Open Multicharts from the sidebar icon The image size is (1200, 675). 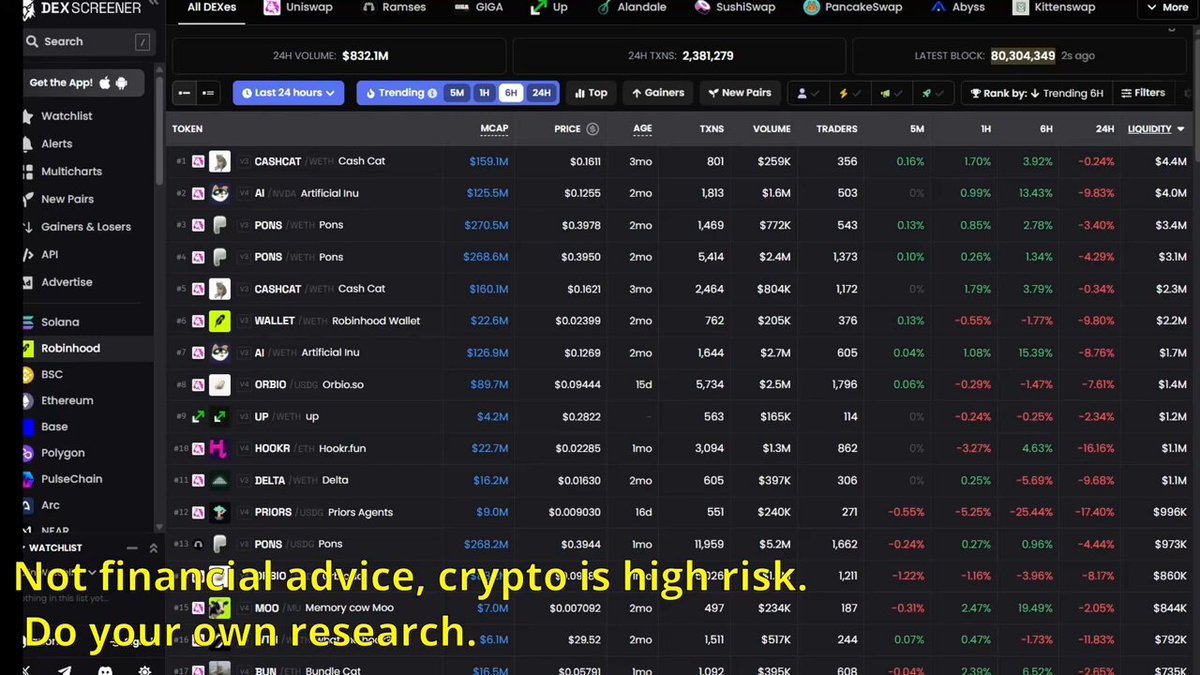pos(29,171)
